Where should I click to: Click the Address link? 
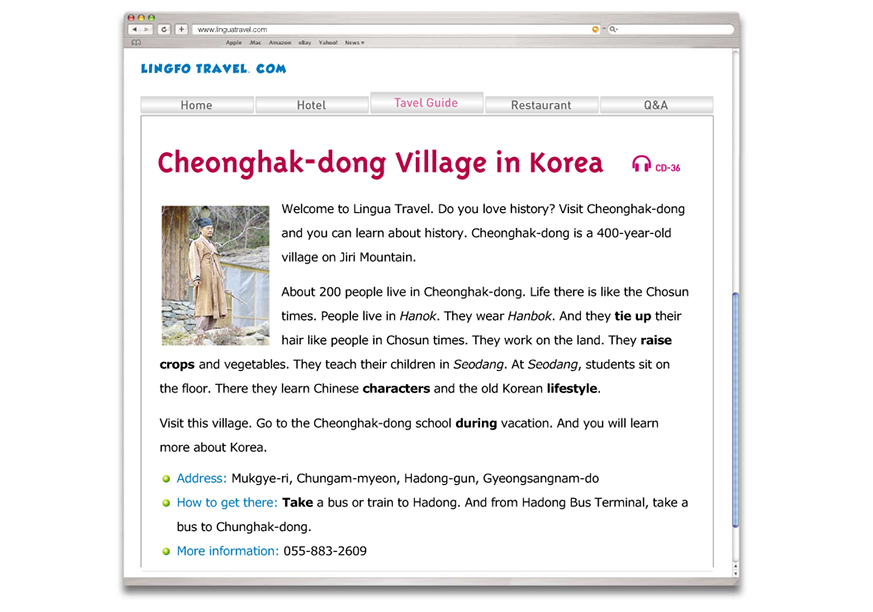click(x=201, y=479)
